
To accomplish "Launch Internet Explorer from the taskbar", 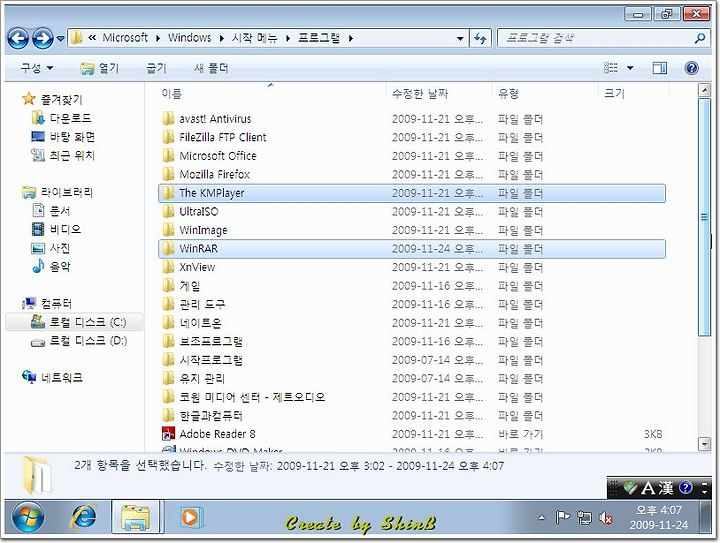I will click(x=84, y=517).
